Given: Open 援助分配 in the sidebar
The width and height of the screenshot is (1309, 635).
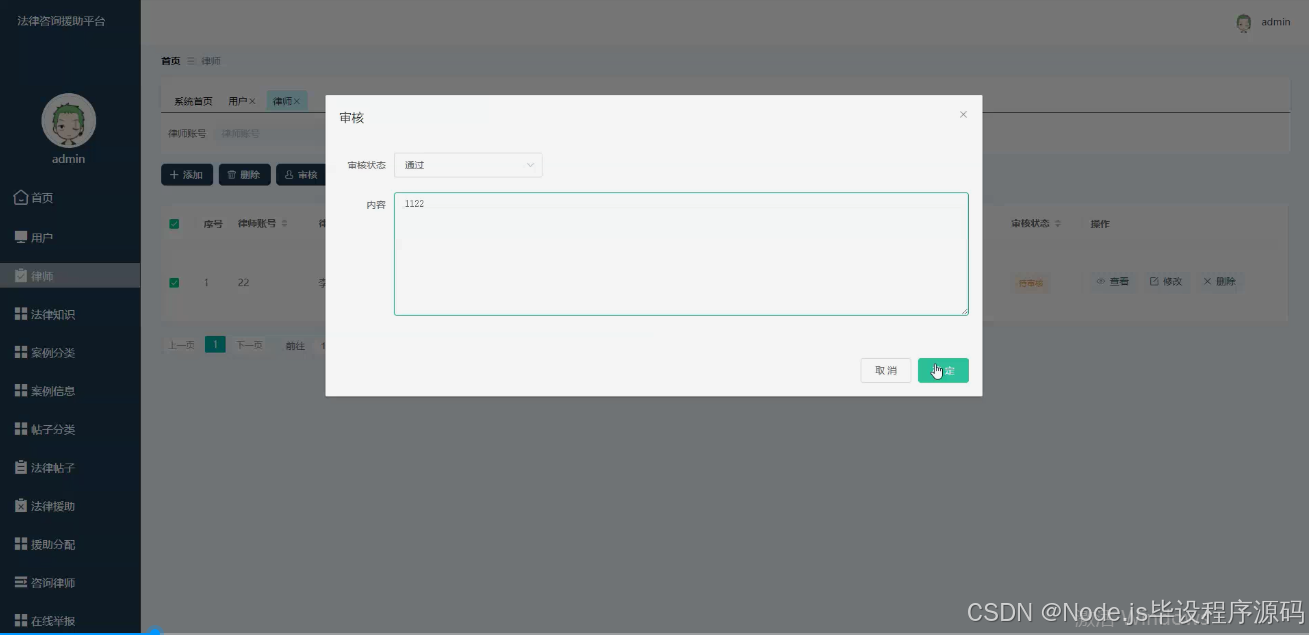Looking at the screenshot, I should (70, 544).
